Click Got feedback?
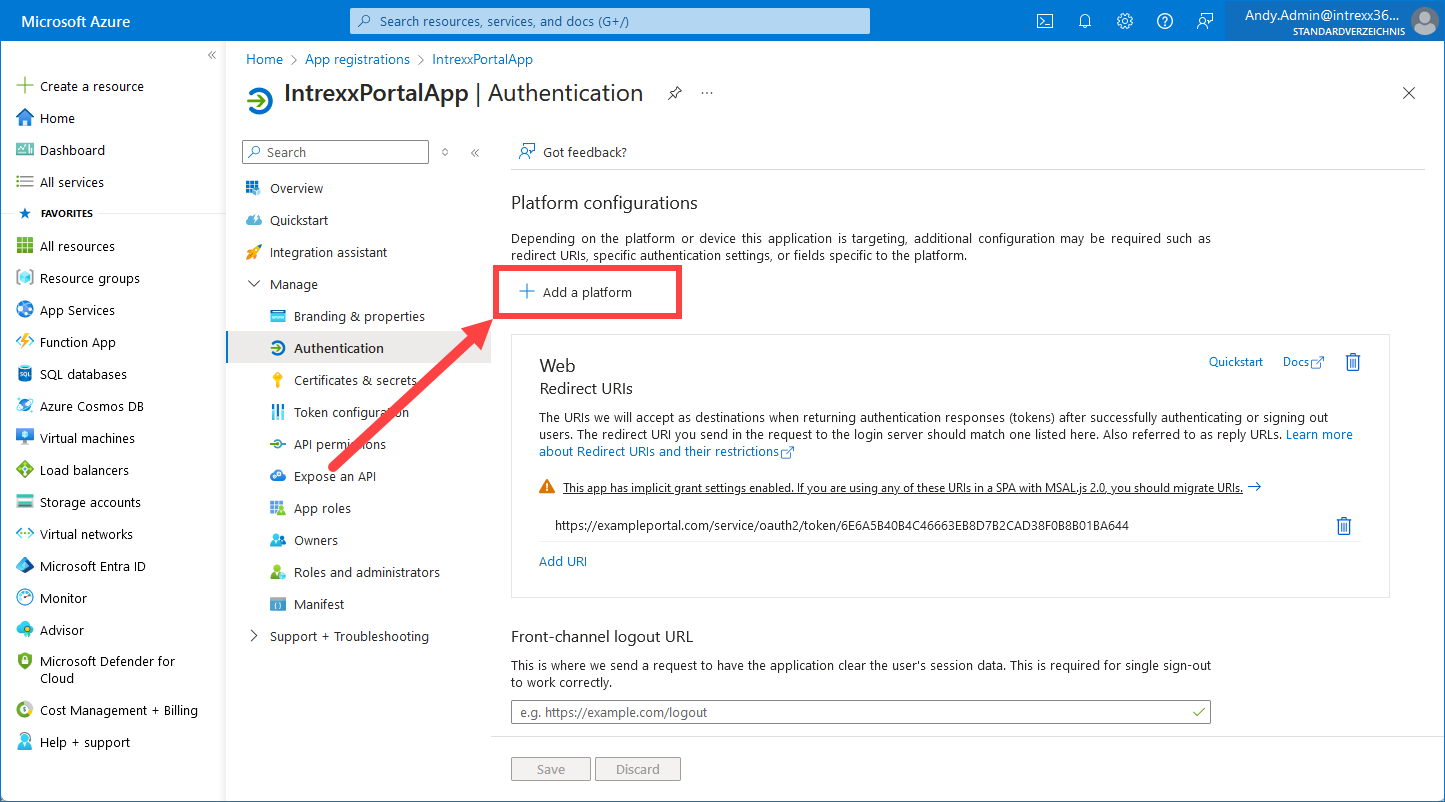1445x802 pixels. 572,152
